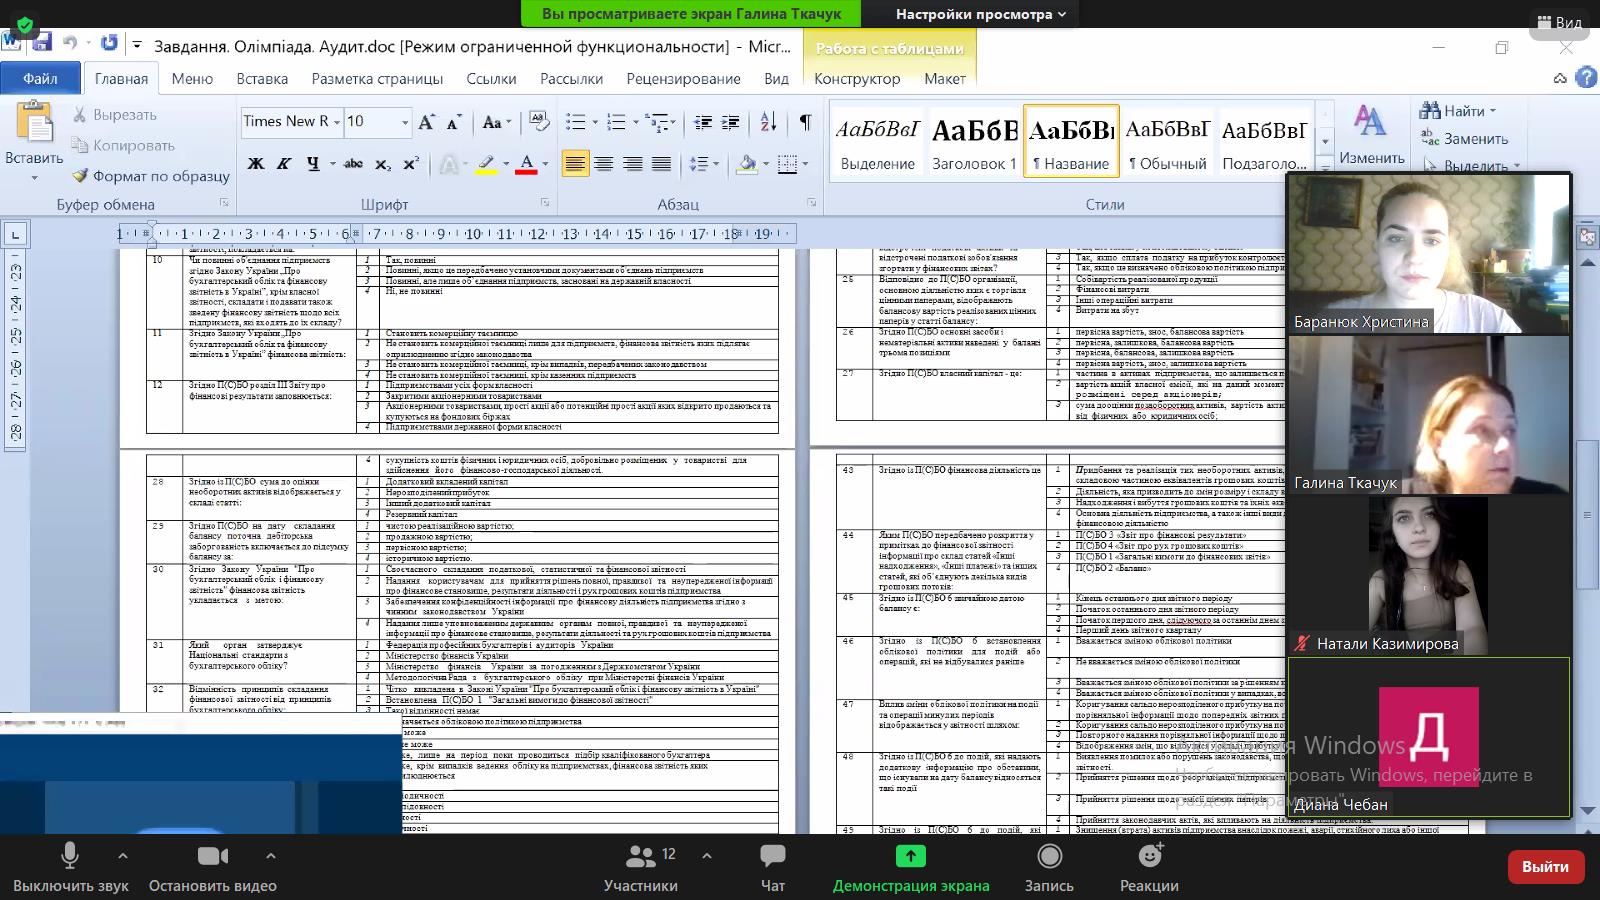Decrease paragraph indent
Viewport: 1600px width, 900px height.
(x=703, y=122)
